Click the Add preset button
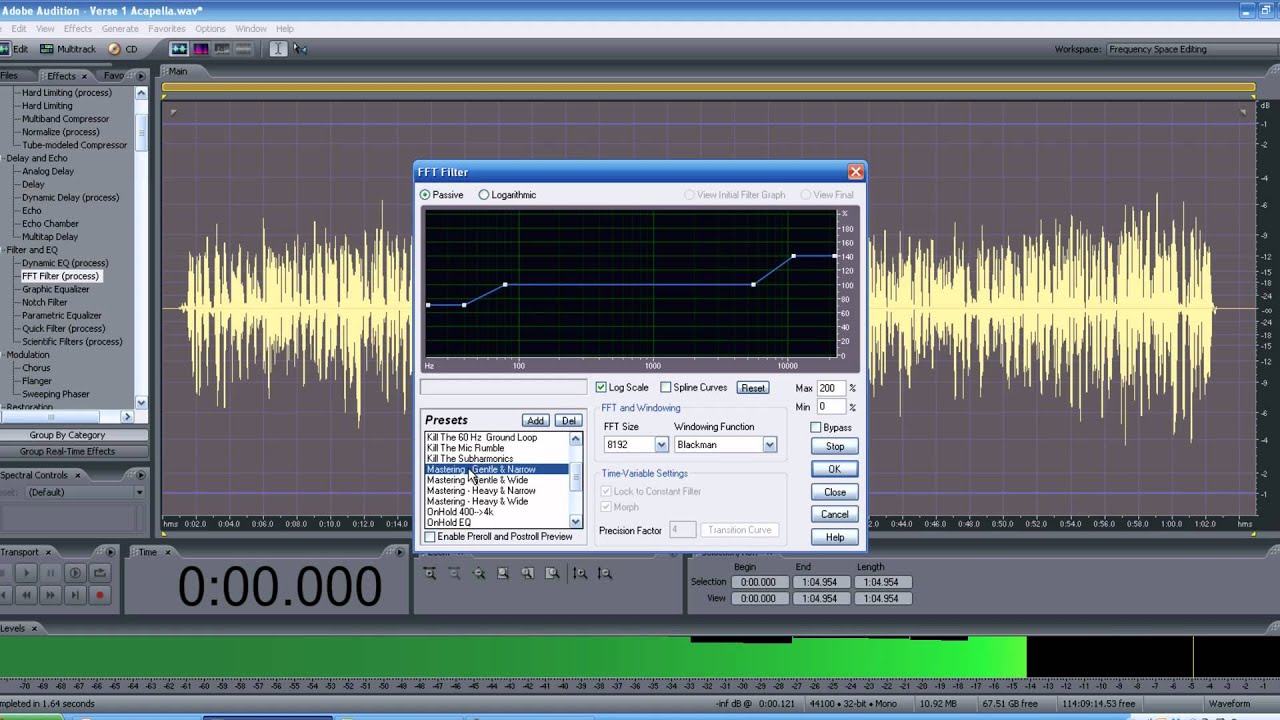The width and height of the screenshot is (1280, 720). (x=535, y=421)
